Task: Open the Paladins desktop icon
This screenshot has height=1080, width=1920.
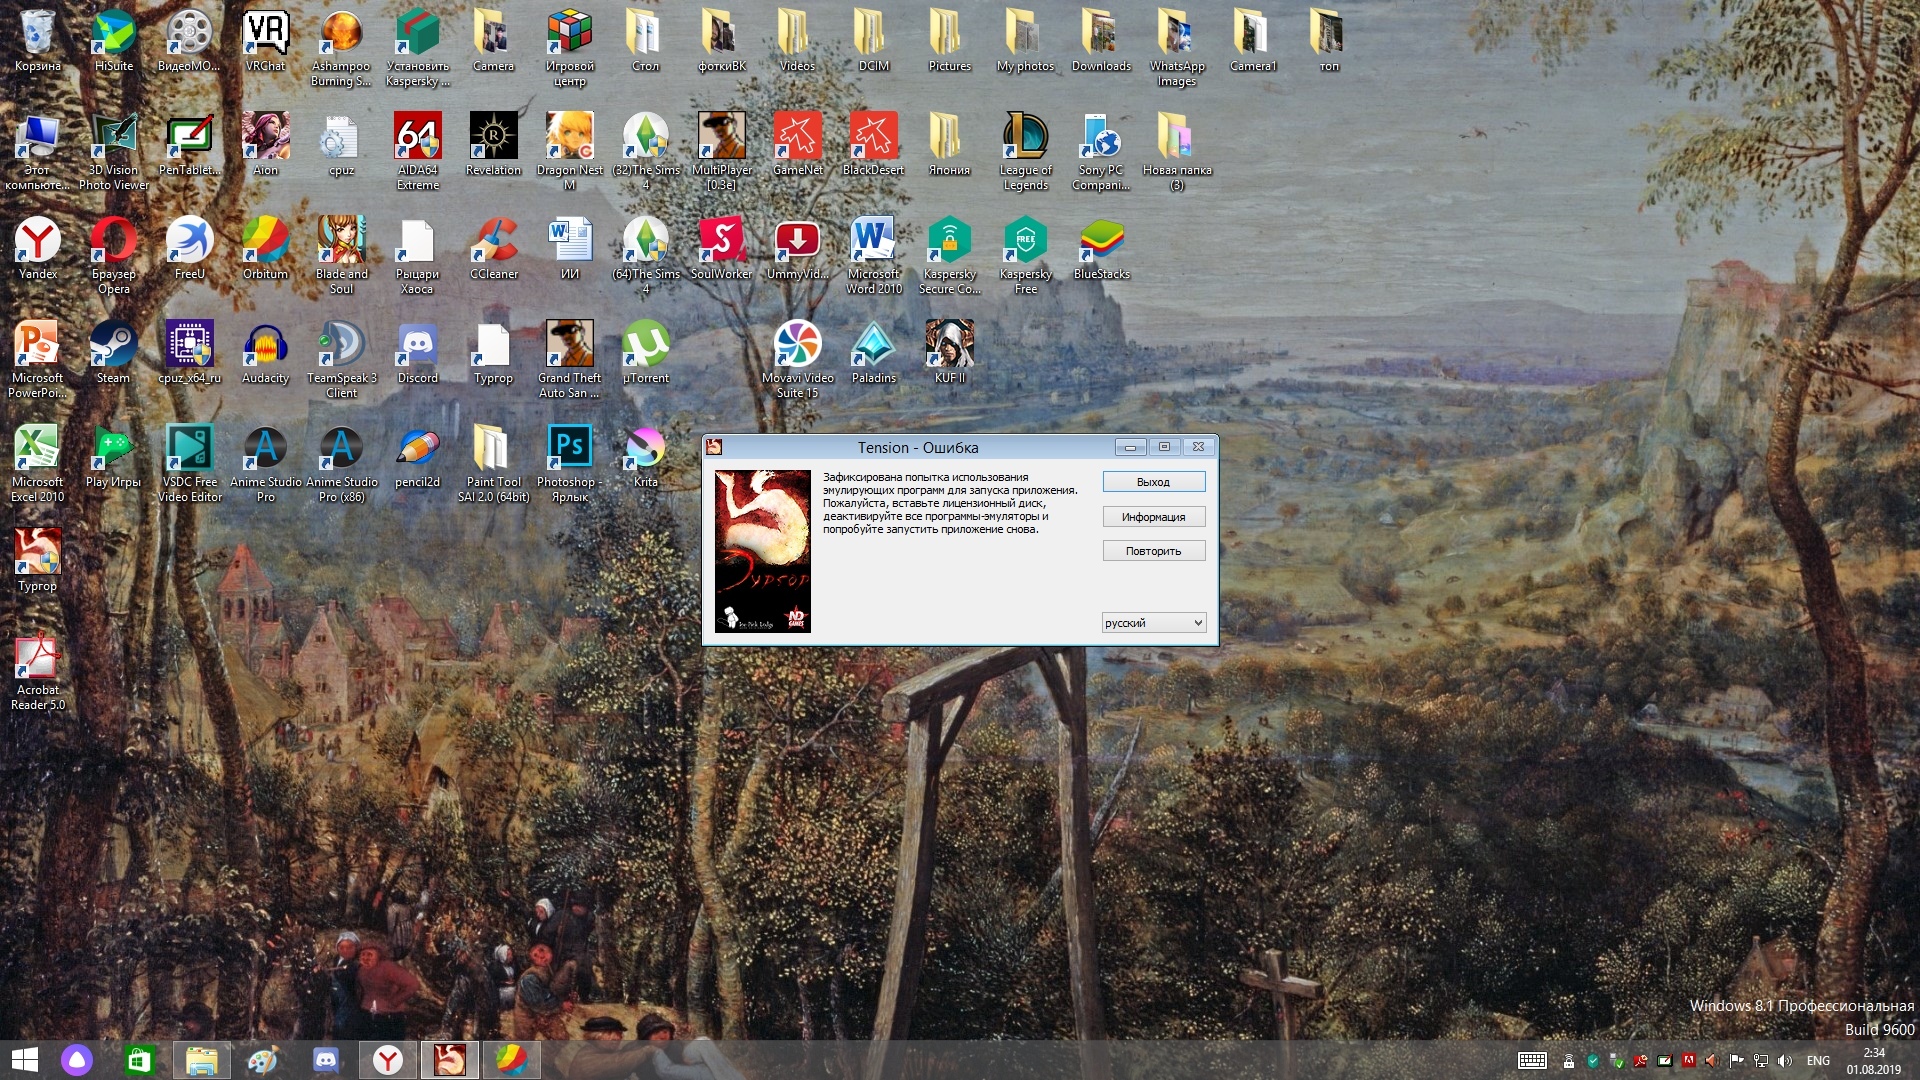Action: [x=873, y=353]
